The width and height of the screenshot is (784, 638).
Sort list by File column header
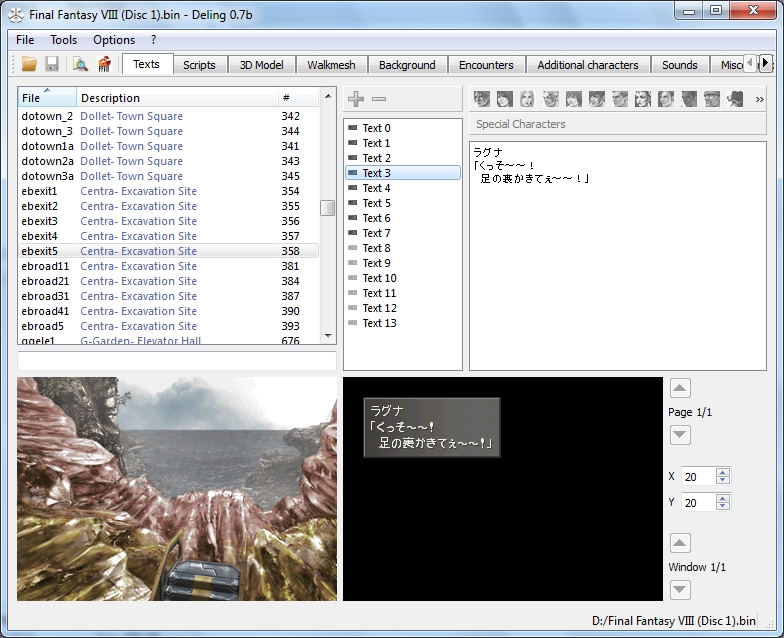click(x=47, y=98)
